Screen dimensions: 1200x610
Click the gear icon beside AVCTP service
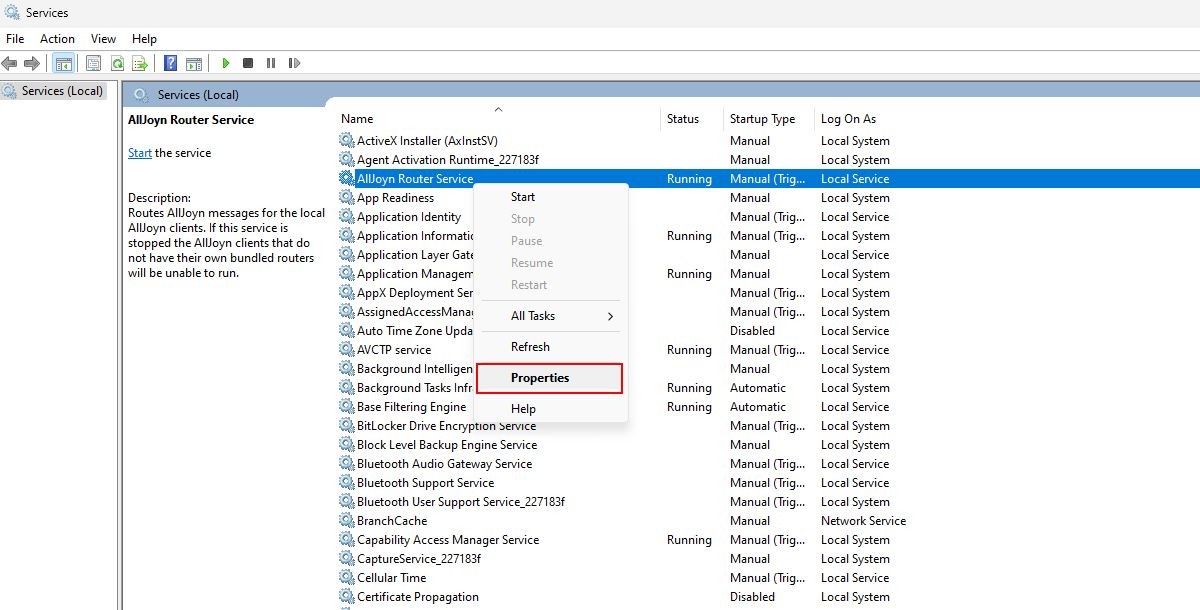tap(347, 350)
